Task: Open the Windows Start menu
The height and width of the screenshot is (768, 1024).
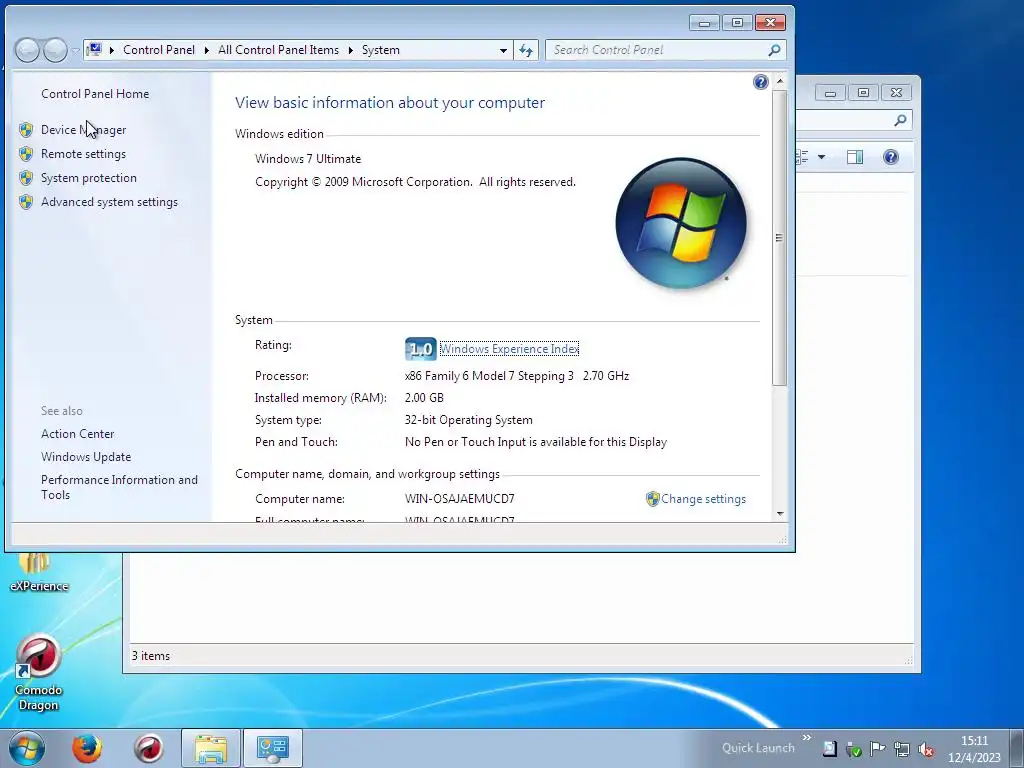Action: [x=27, y=748]
